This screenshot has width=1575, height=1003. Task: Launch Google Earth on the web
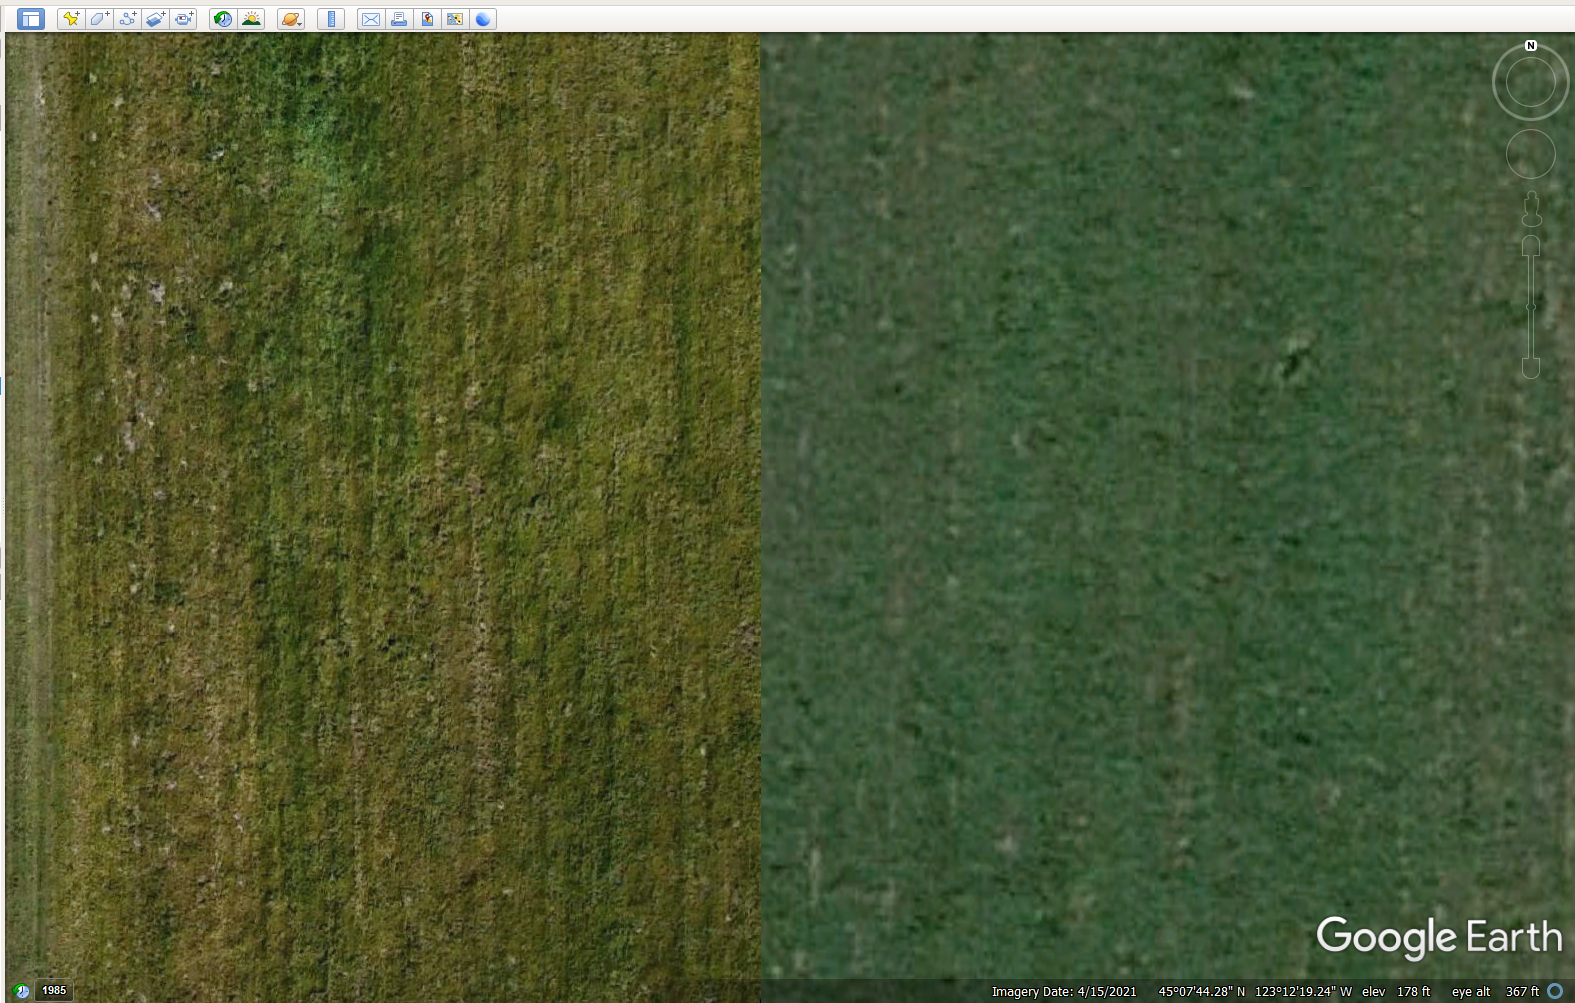tap(483, 19)
